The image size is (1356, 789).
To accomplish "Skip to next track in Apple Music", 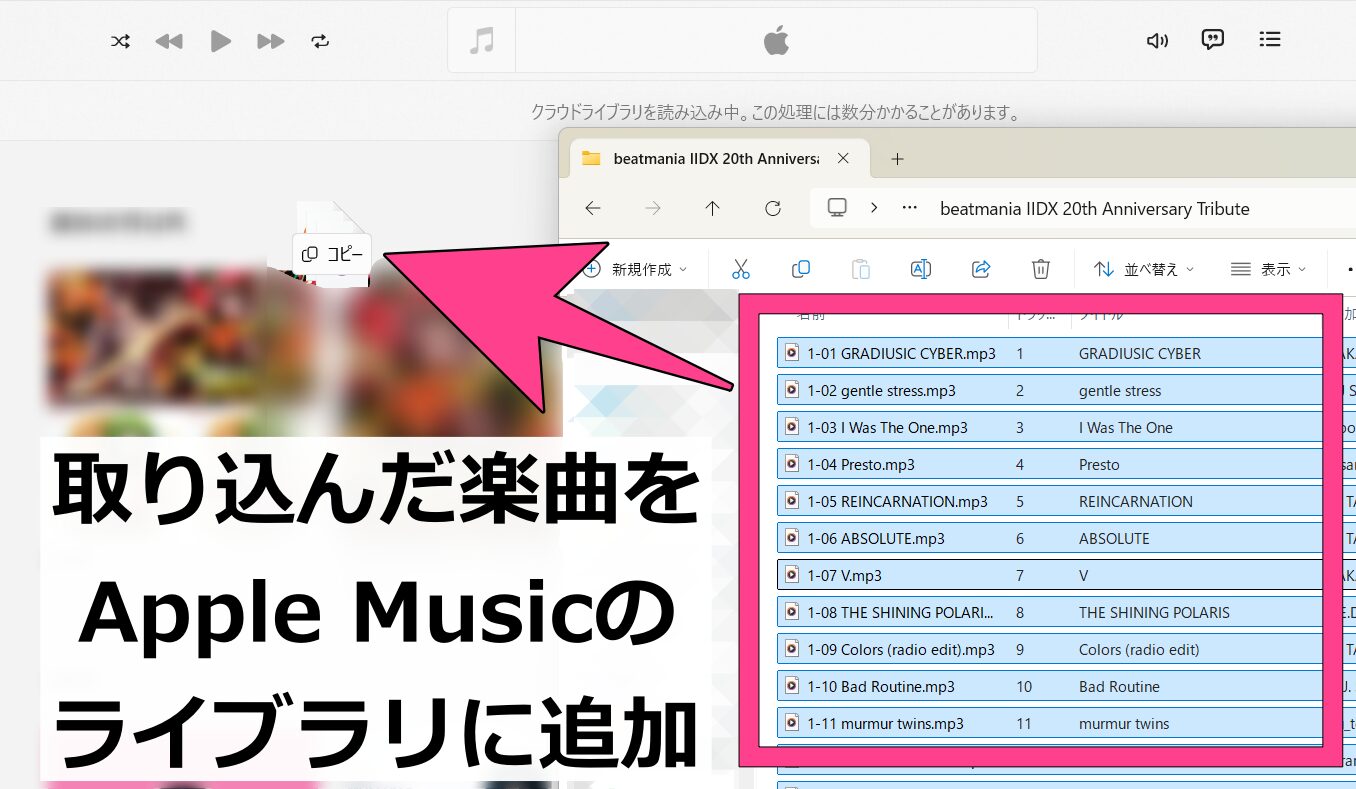I will pyautogui.click(x=270, y=41).
